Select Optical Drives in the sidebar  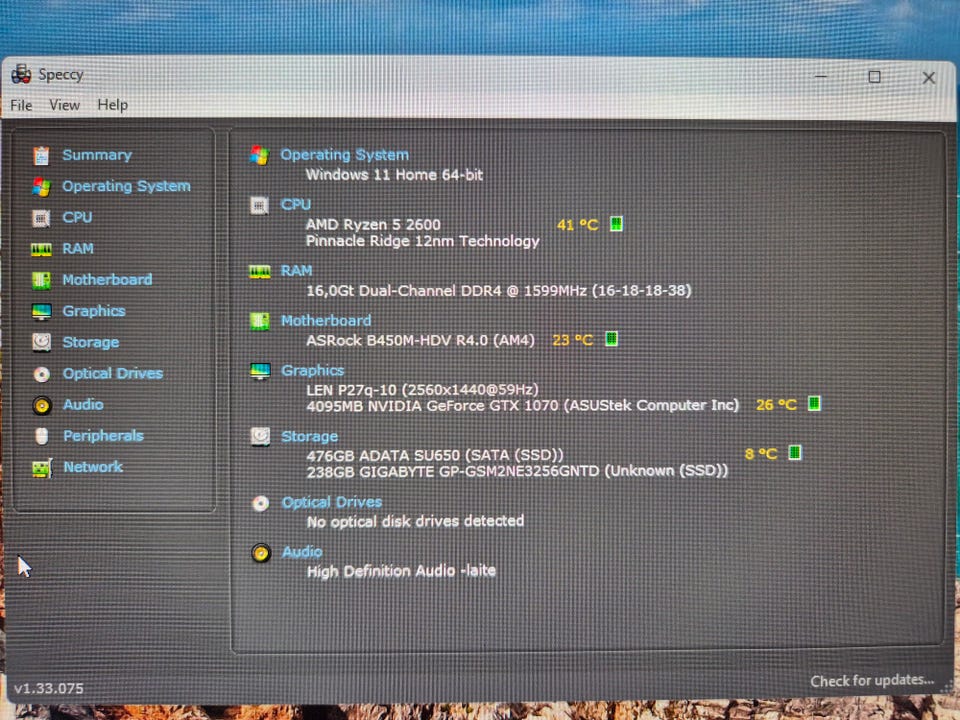(x=113, y=373)
